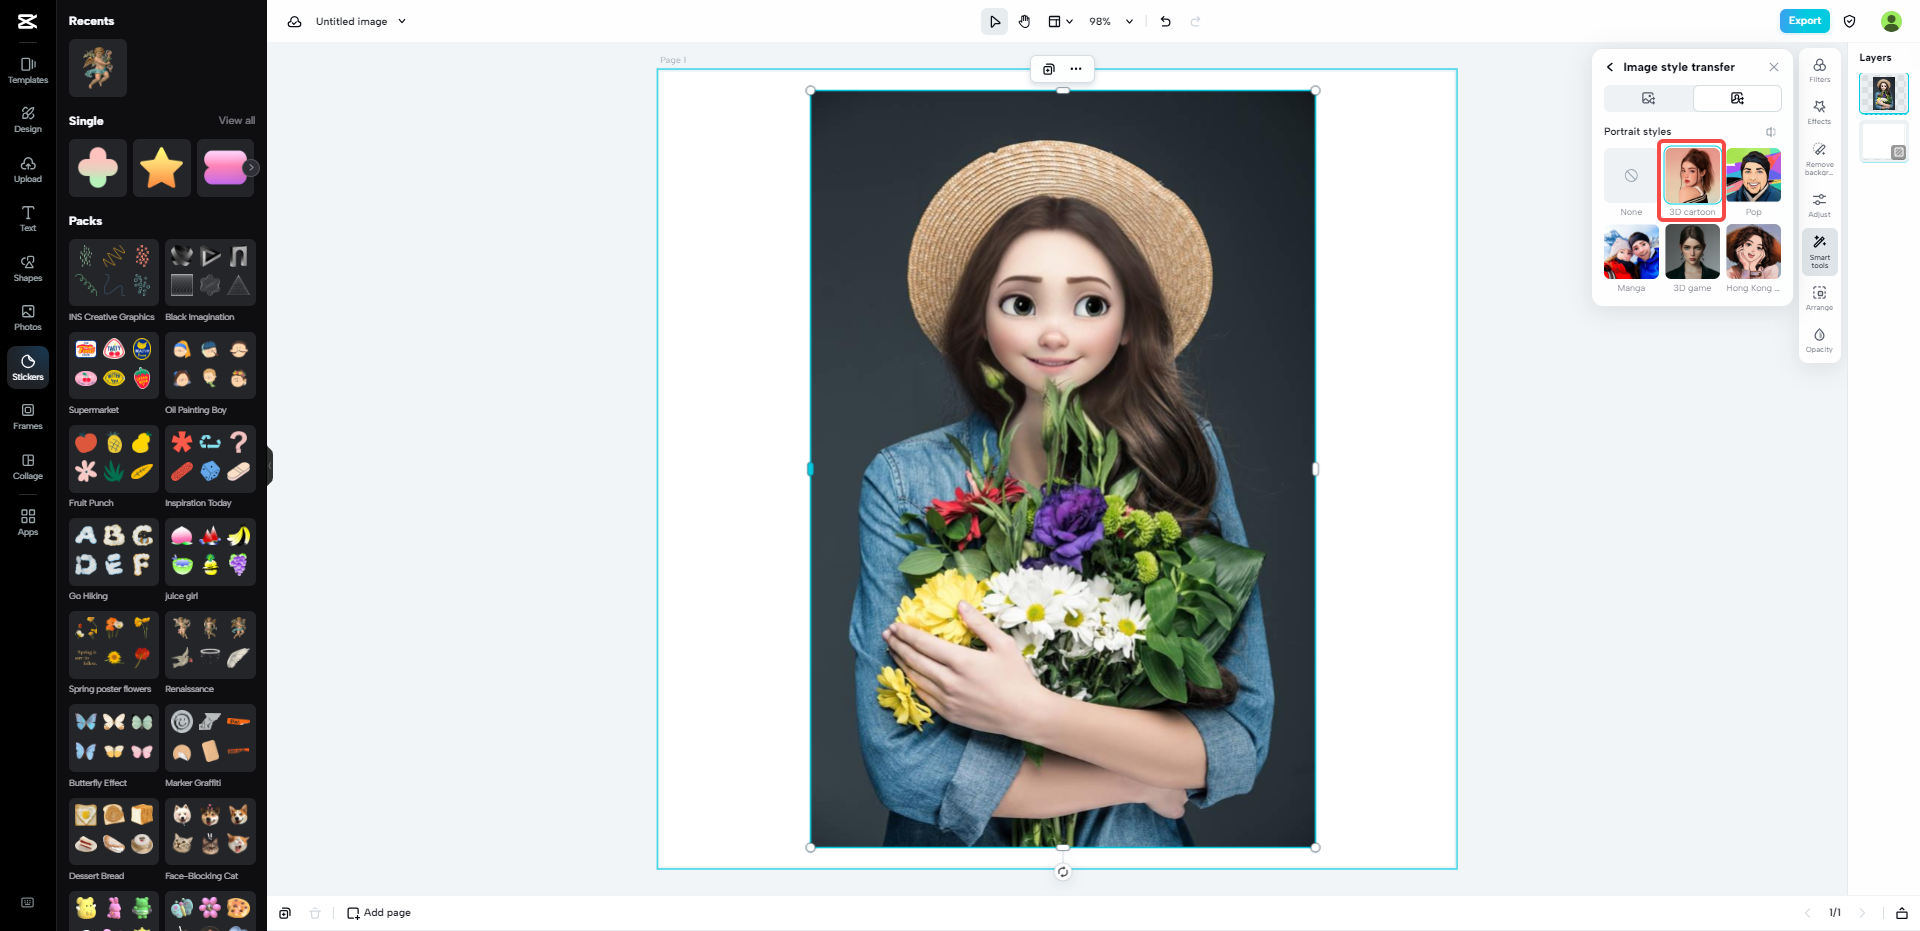Open Filters in the right toolbar
The height and width of the screenshot is (931, 1920).
(1820, 70)
